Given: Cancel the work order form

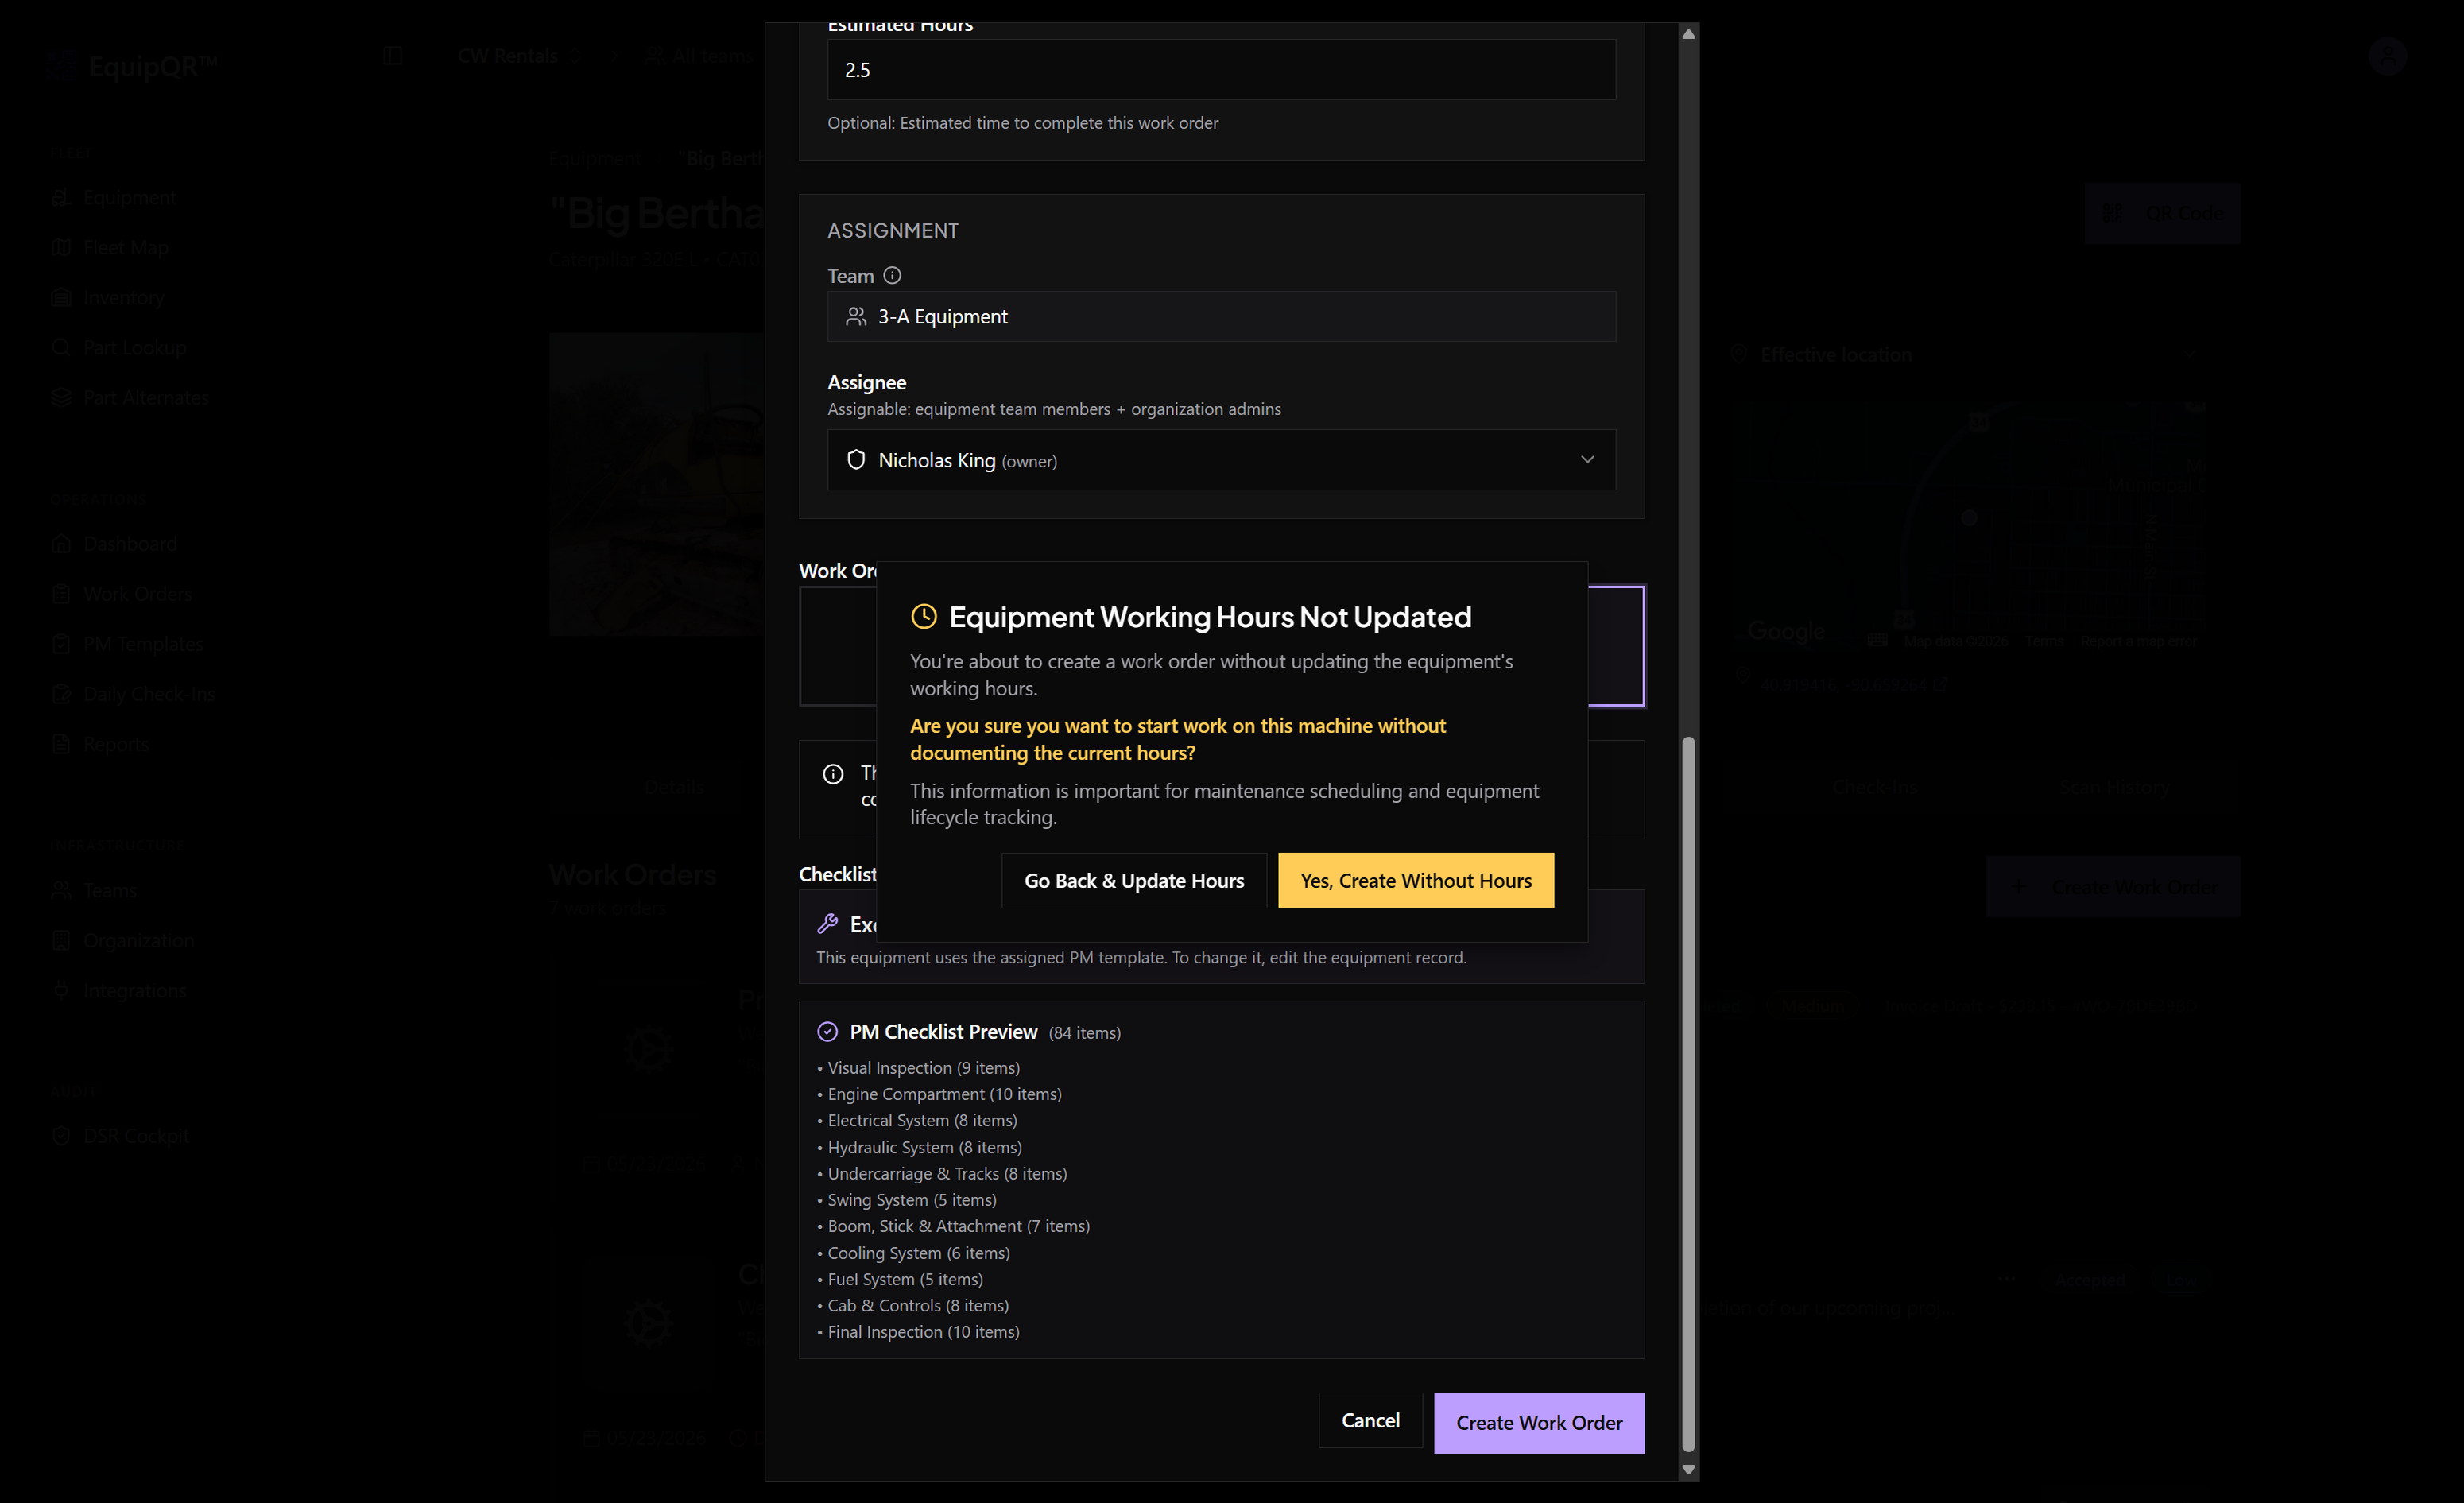Looking at the screenshot, I should (x=1370, y=1421).
